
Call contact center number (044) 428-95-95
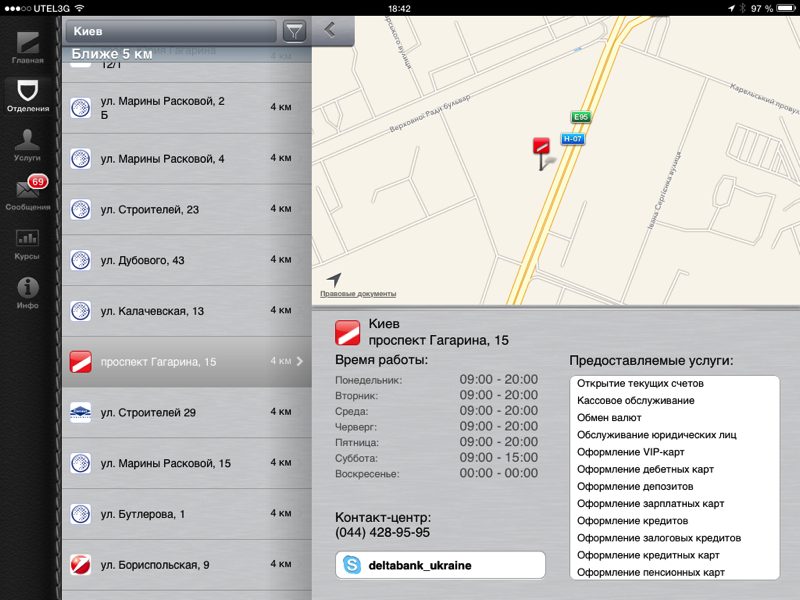(383, 533)
